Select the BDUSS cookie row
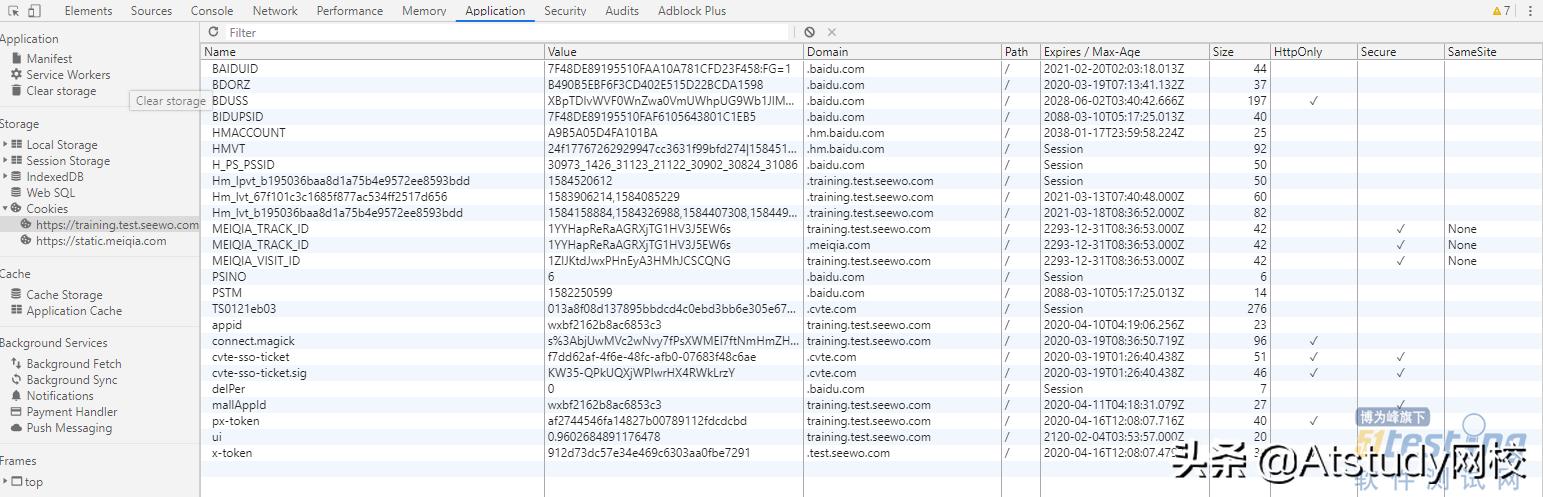The height and width of the screenshot is (497, 1543). (871, 101)
